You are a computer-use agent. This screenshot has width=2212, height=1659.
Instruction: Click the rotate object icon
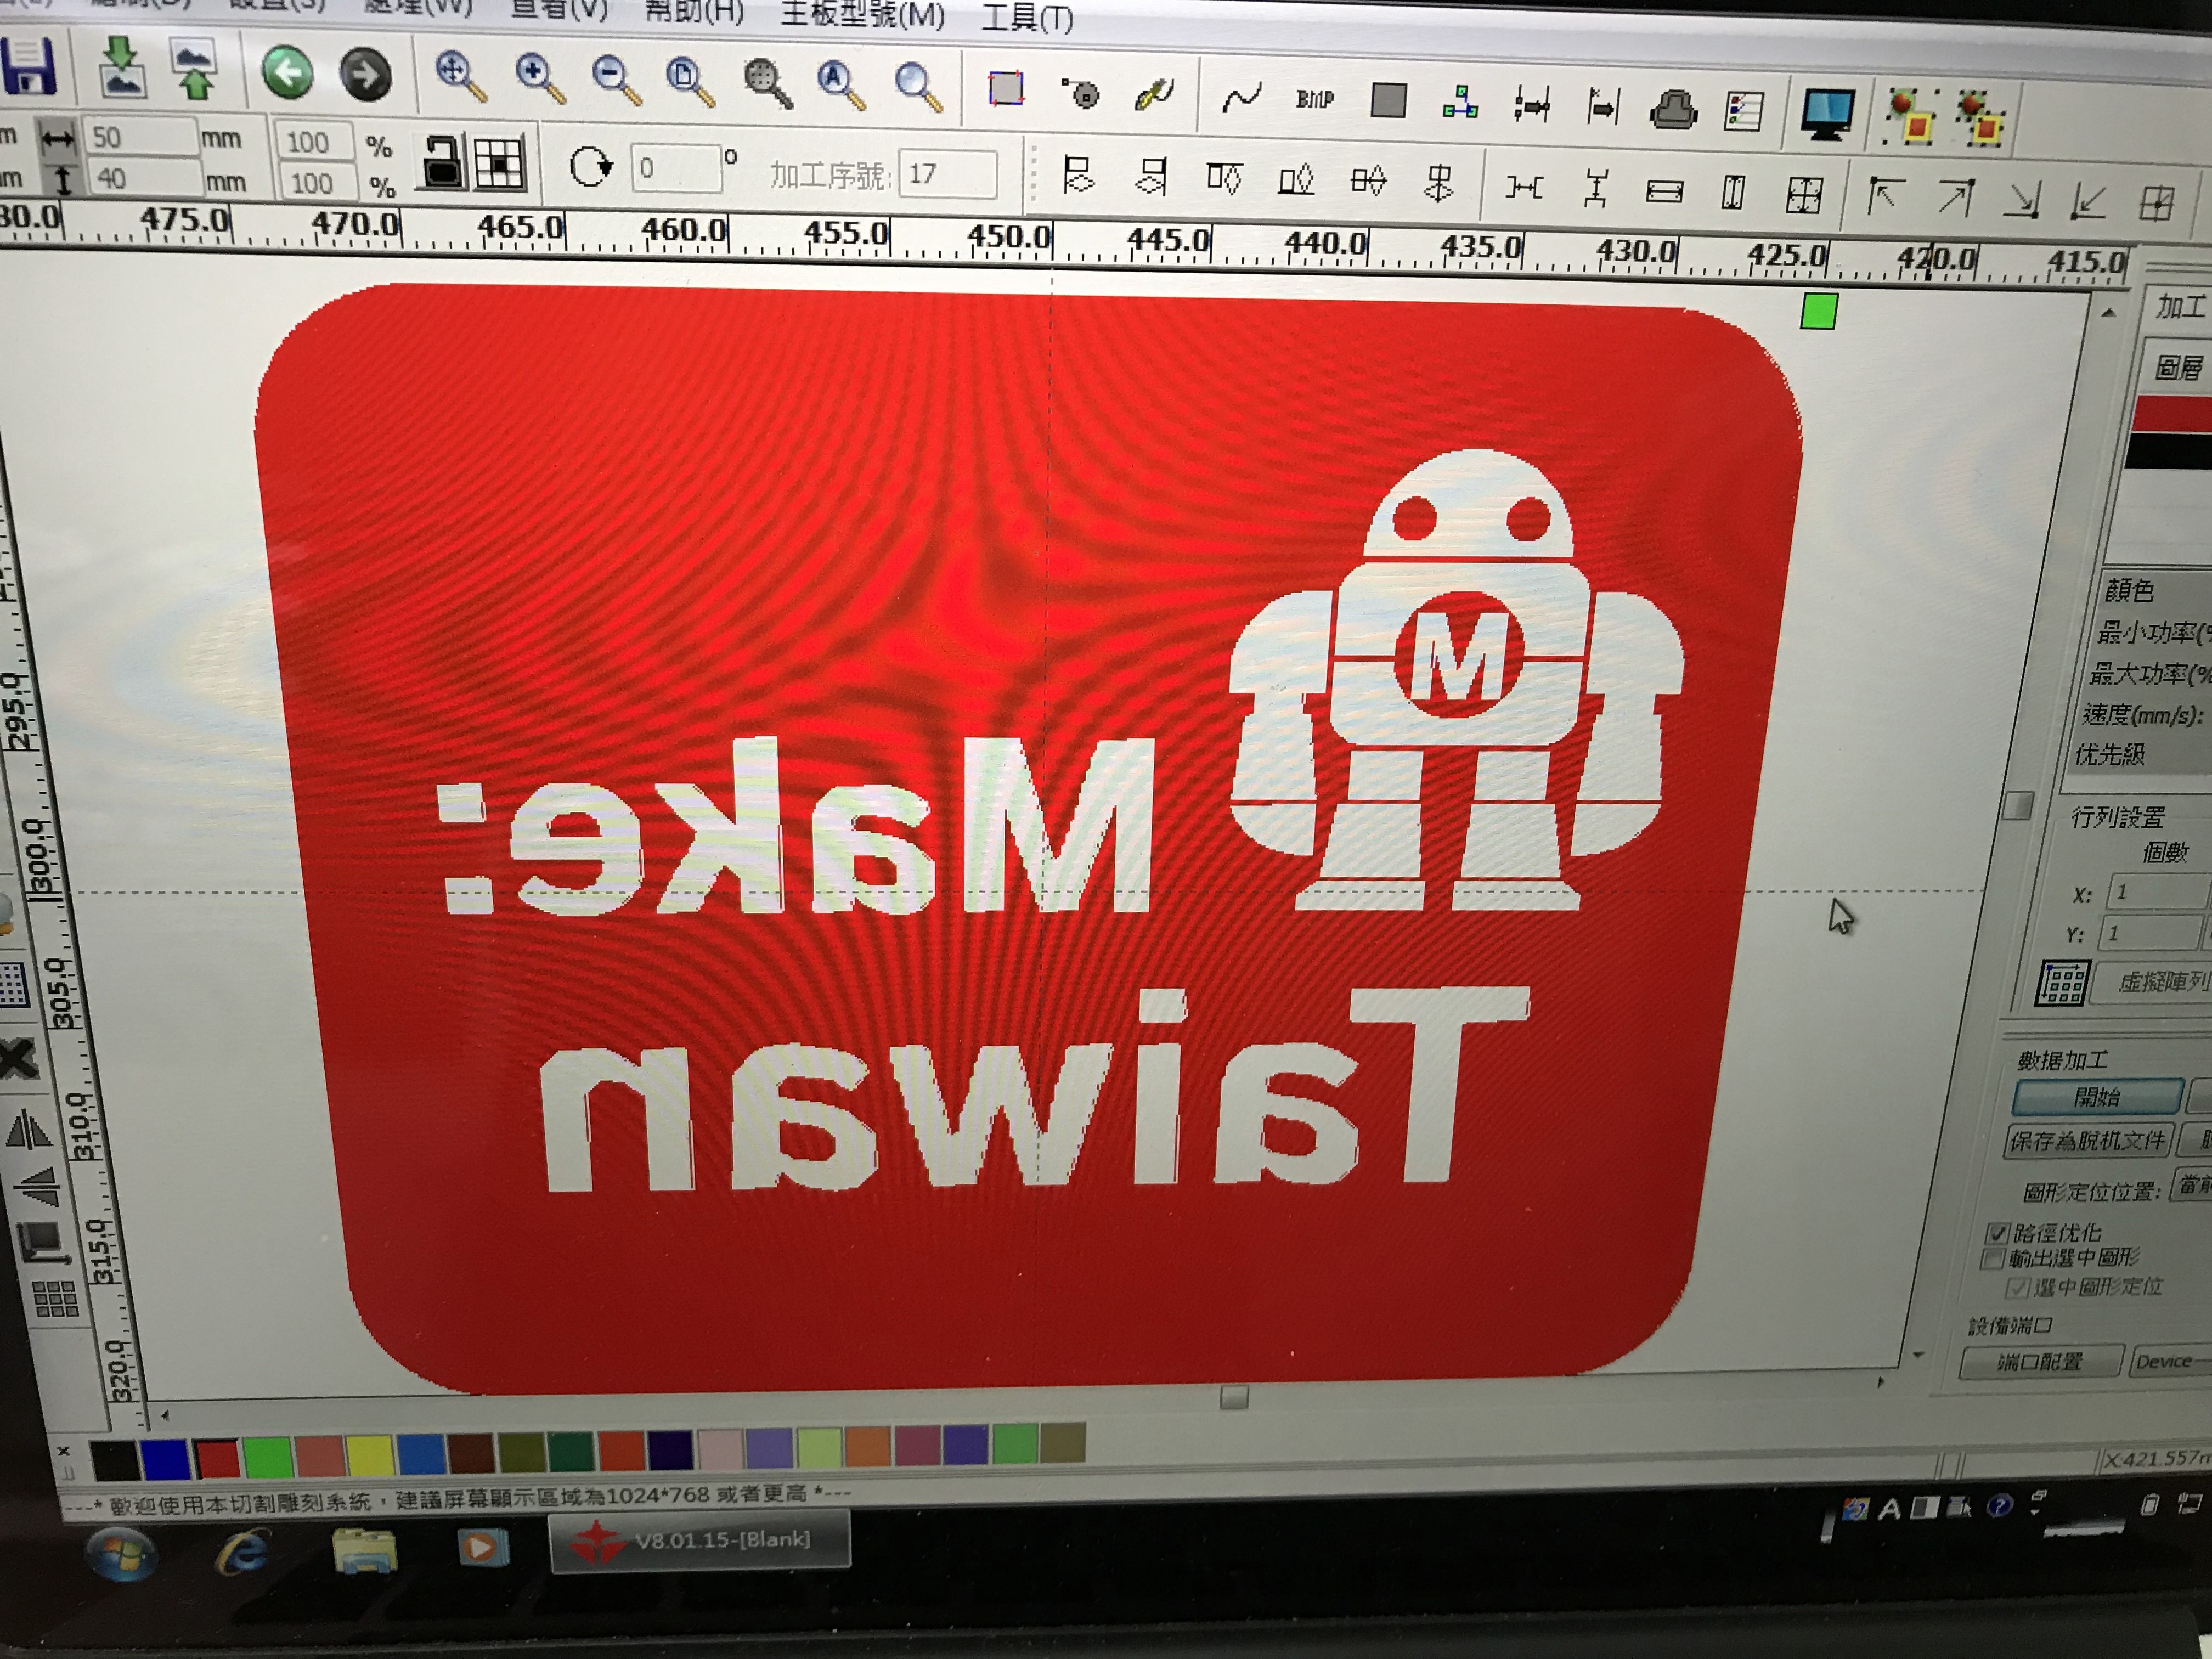click(590, 166)
